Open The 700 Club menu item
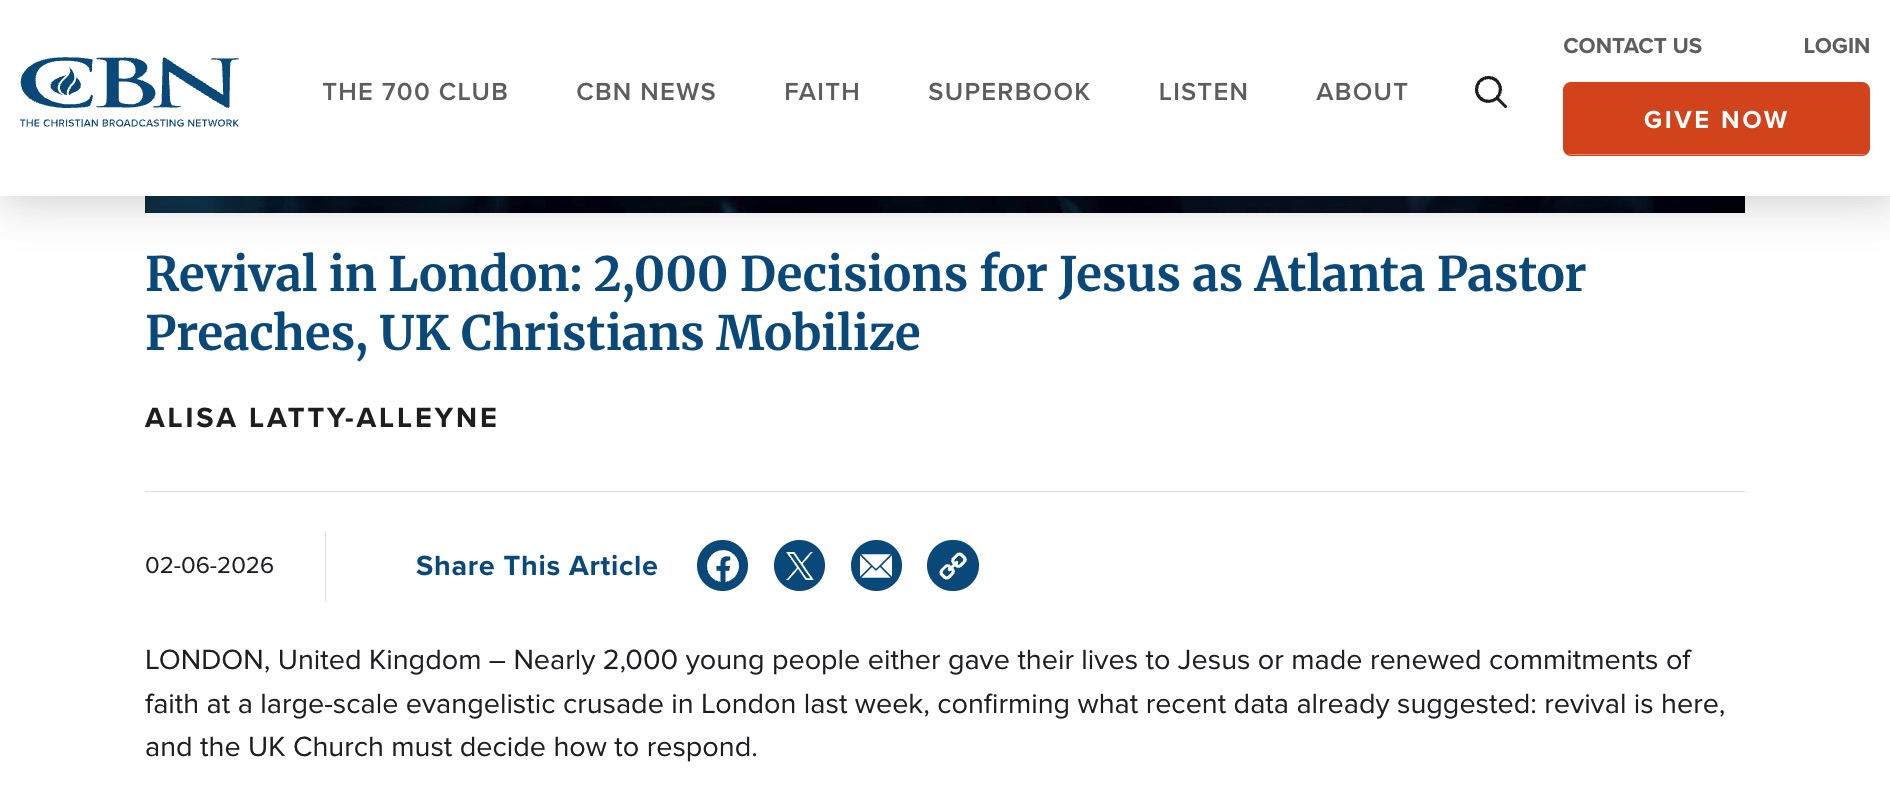This screenshot has width=1890, height=802. coord(415,92)
